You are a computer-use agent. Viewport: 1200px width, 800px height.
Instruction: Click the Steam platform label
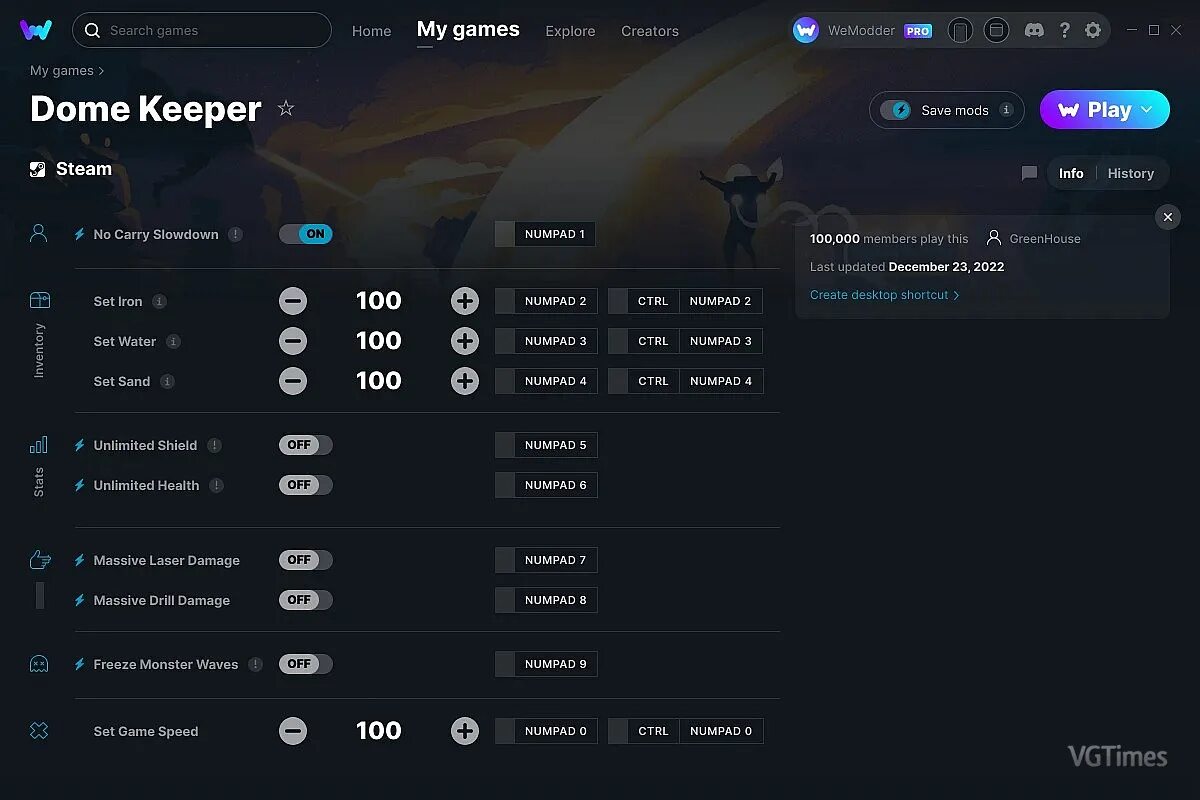[71, 169]
